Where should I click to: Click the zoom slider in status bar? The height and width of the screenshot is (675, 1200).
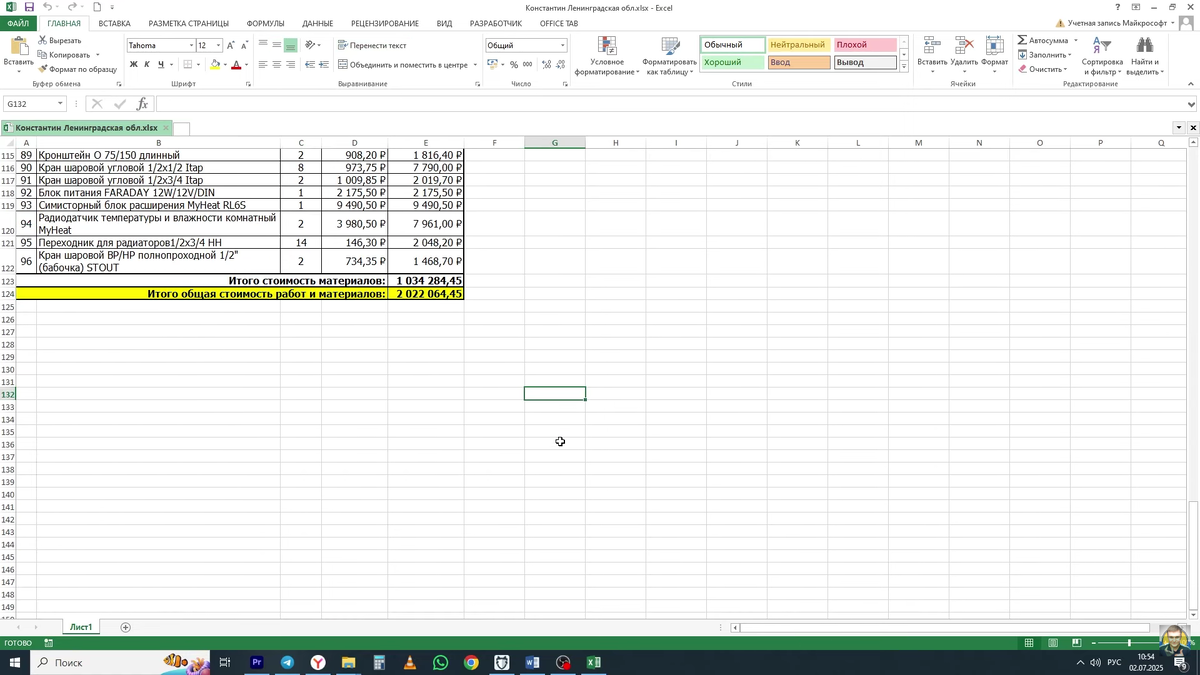click(x=1129, y=642)
